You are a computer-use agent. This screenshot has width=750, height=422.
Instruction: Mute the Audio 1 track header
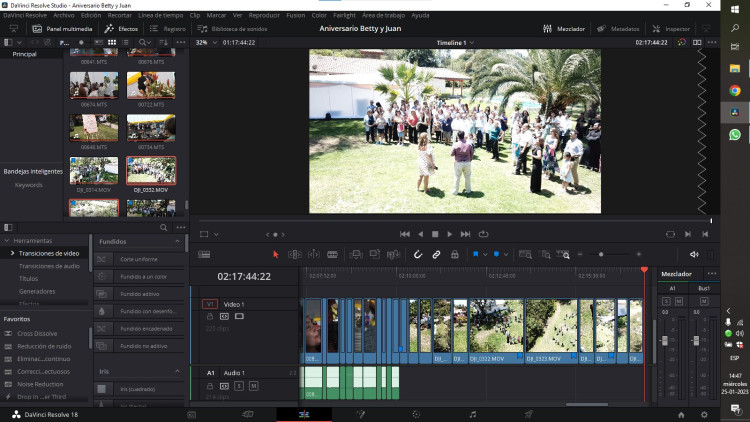[254, 386]
